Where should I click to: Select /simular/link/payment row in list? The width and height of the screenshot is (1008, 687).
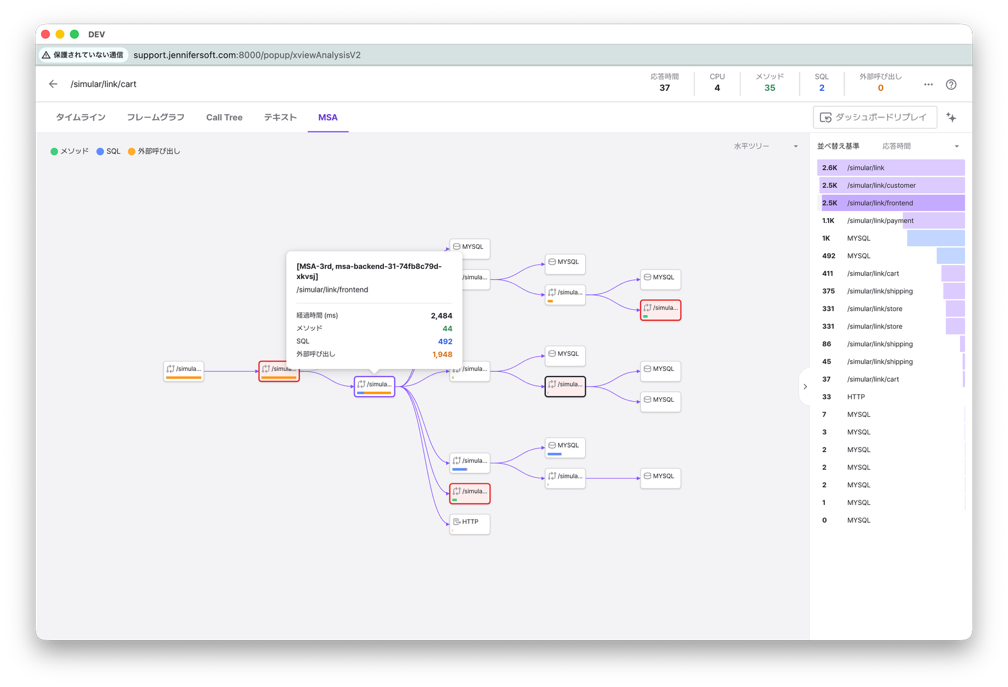[x=880, y=220]
